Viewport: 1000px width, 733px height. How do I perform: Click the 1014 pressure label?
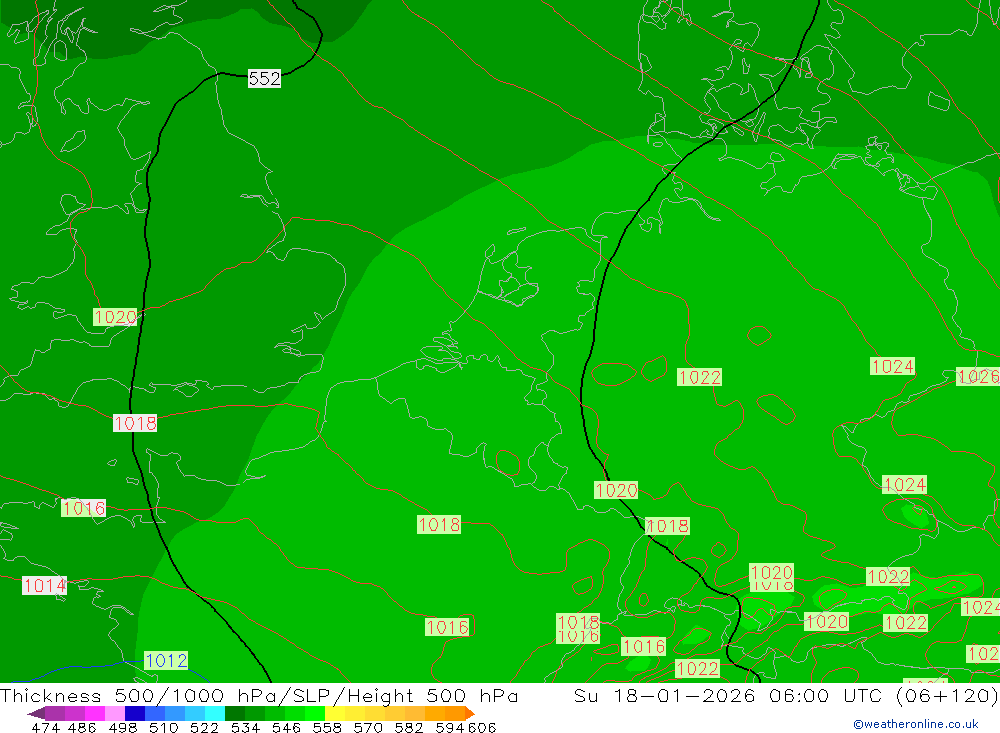[x=44, y=585]
